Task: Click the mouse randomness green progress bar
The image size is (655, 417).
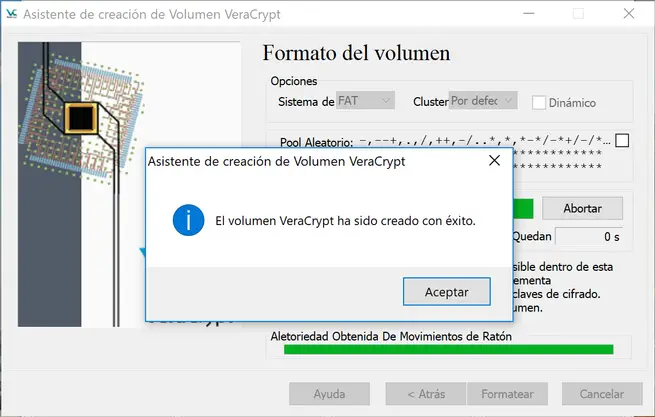Action: click(x=449, y=349)
